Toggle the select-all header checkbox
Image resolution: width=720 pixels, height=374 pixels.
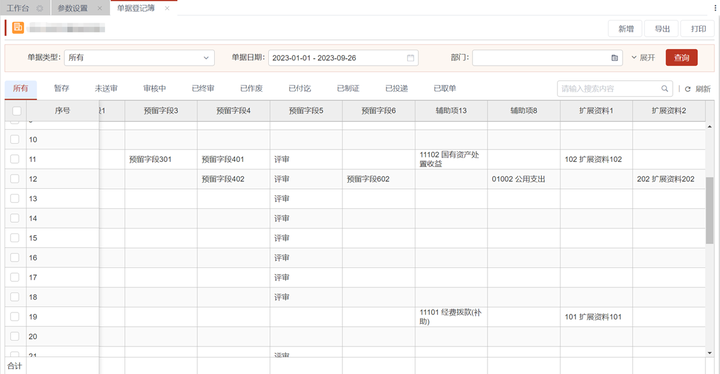tap(17, 111)
